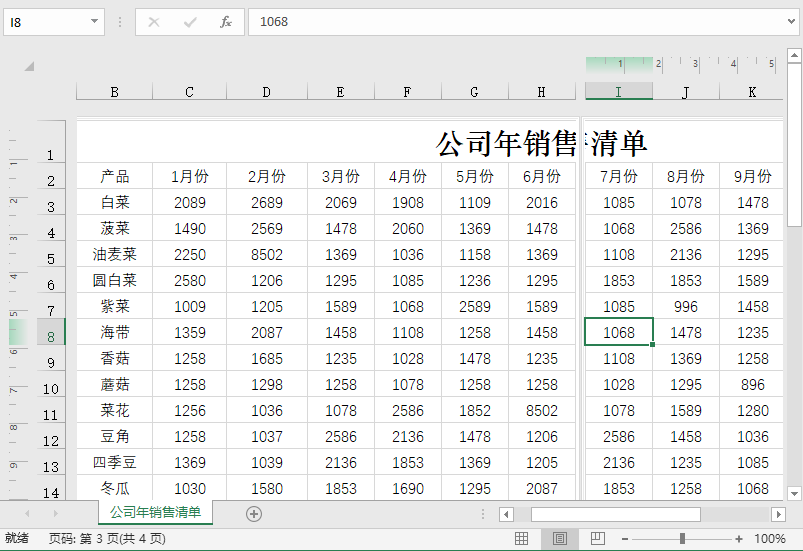803x551 pixels.
Task: Click 1月份 value 2250 for 油麦菜
Action: pos(189,255)
